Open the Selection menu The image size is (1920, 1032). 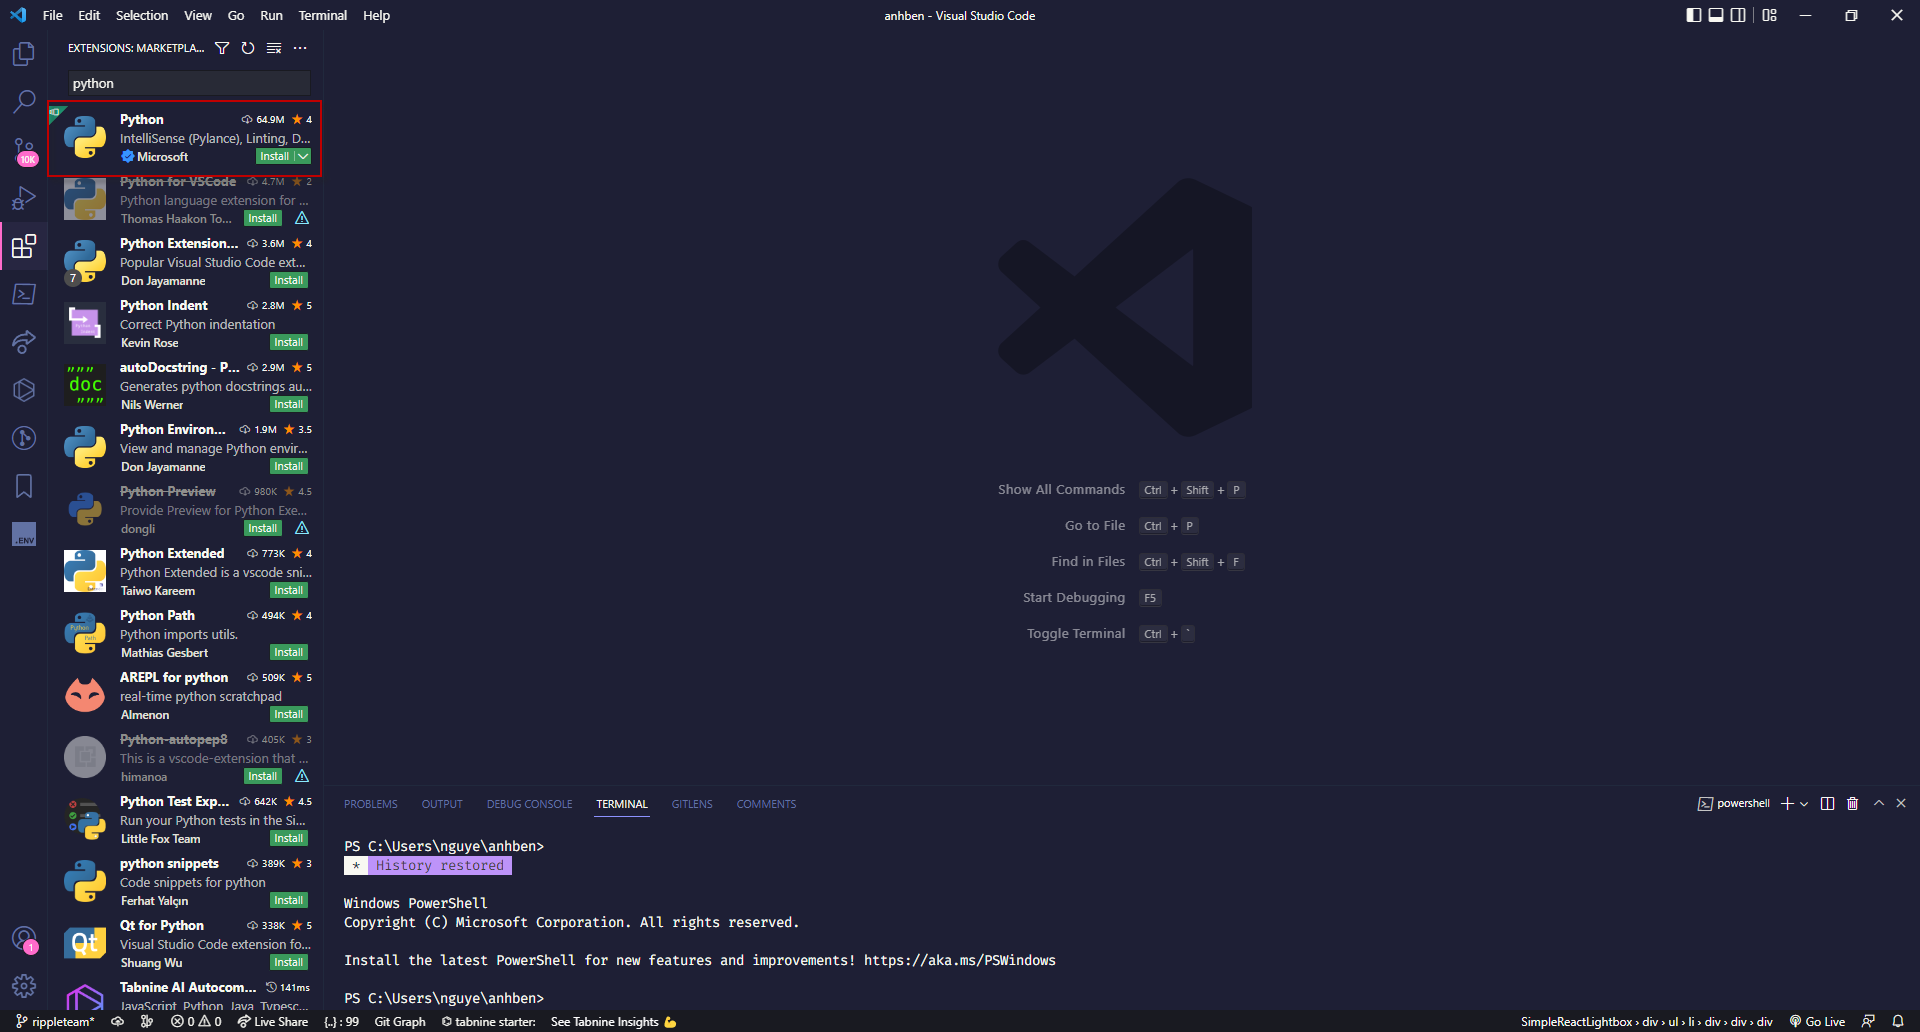(x=142, y=15)
